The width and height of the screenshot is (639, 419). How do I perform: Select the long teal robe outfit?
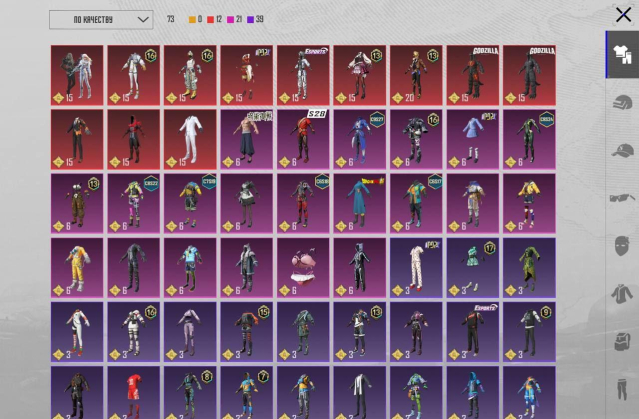click(x=360, y=203)
